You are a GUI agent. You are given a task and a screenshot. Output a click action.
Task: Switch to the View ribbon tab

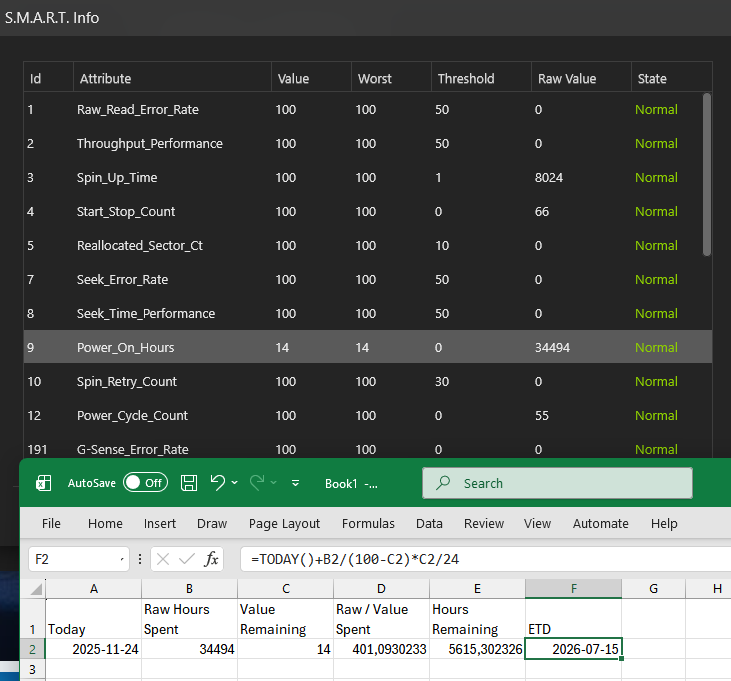(538, 523)
